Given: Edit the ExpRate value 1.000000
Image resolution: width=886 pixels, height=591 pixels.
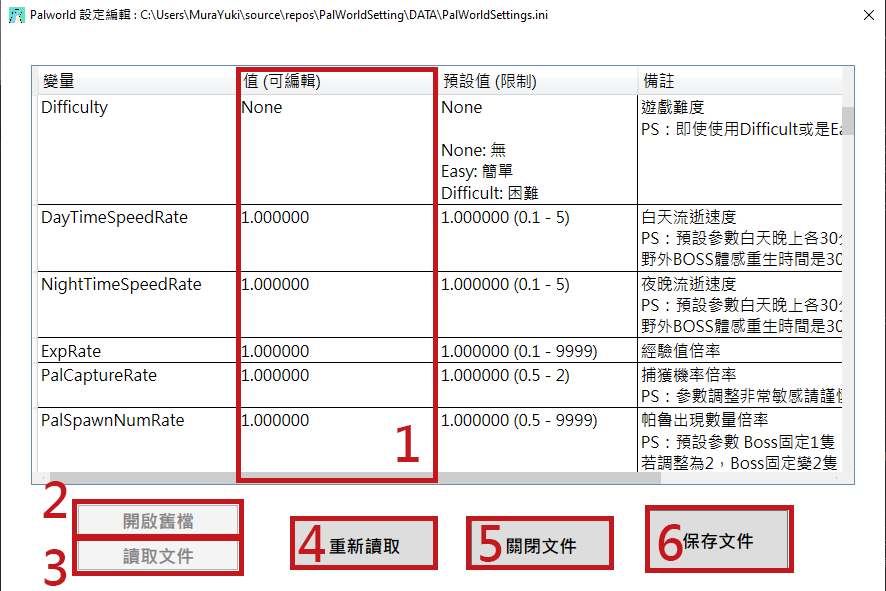Looking at the screenshot, I should 337,351.
